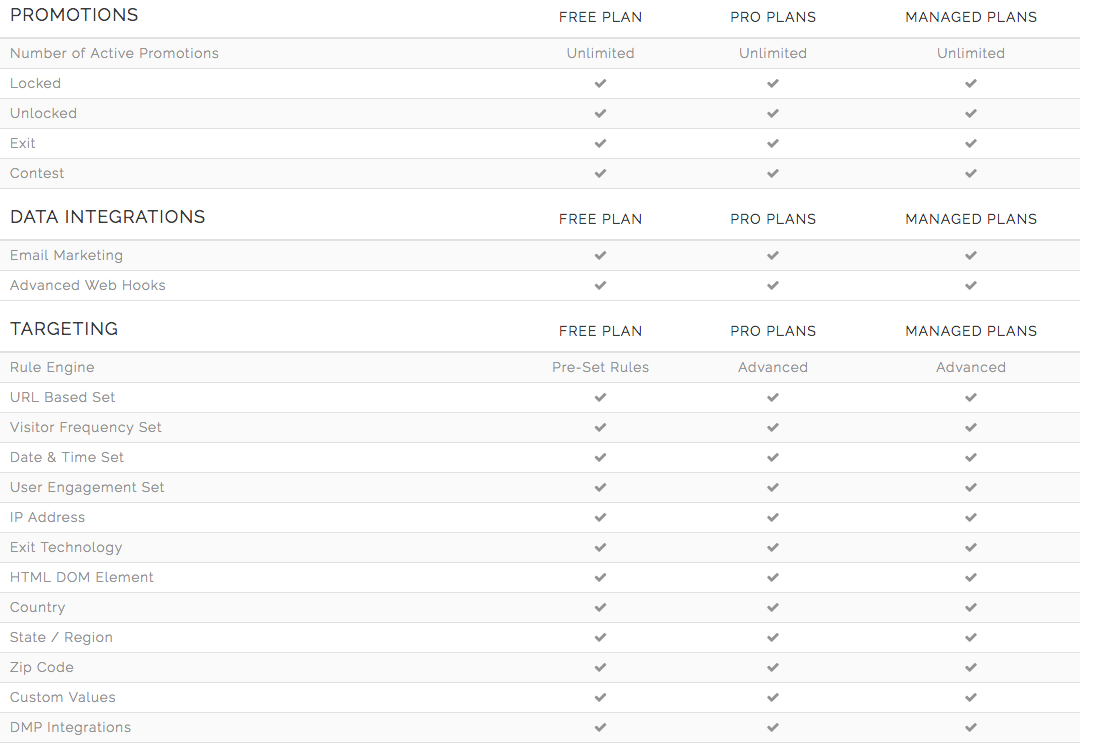Select the Promotions section heading
Screen dimensions: 1093x751
coord(74,15)
